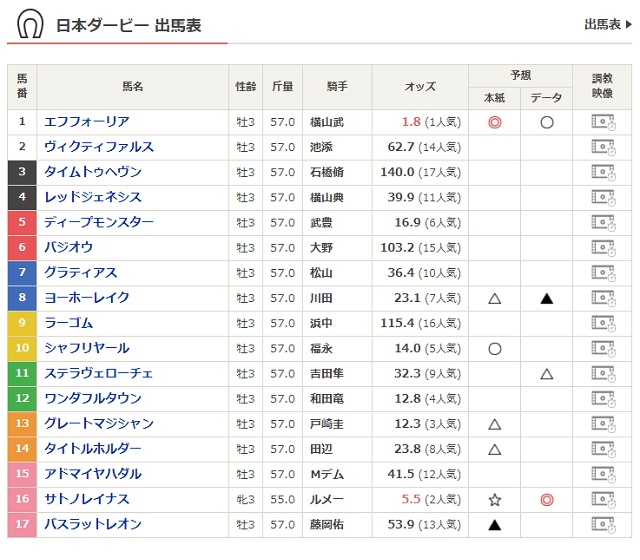Click the 騎手 column header
The image size is (640, 560).
337,87
